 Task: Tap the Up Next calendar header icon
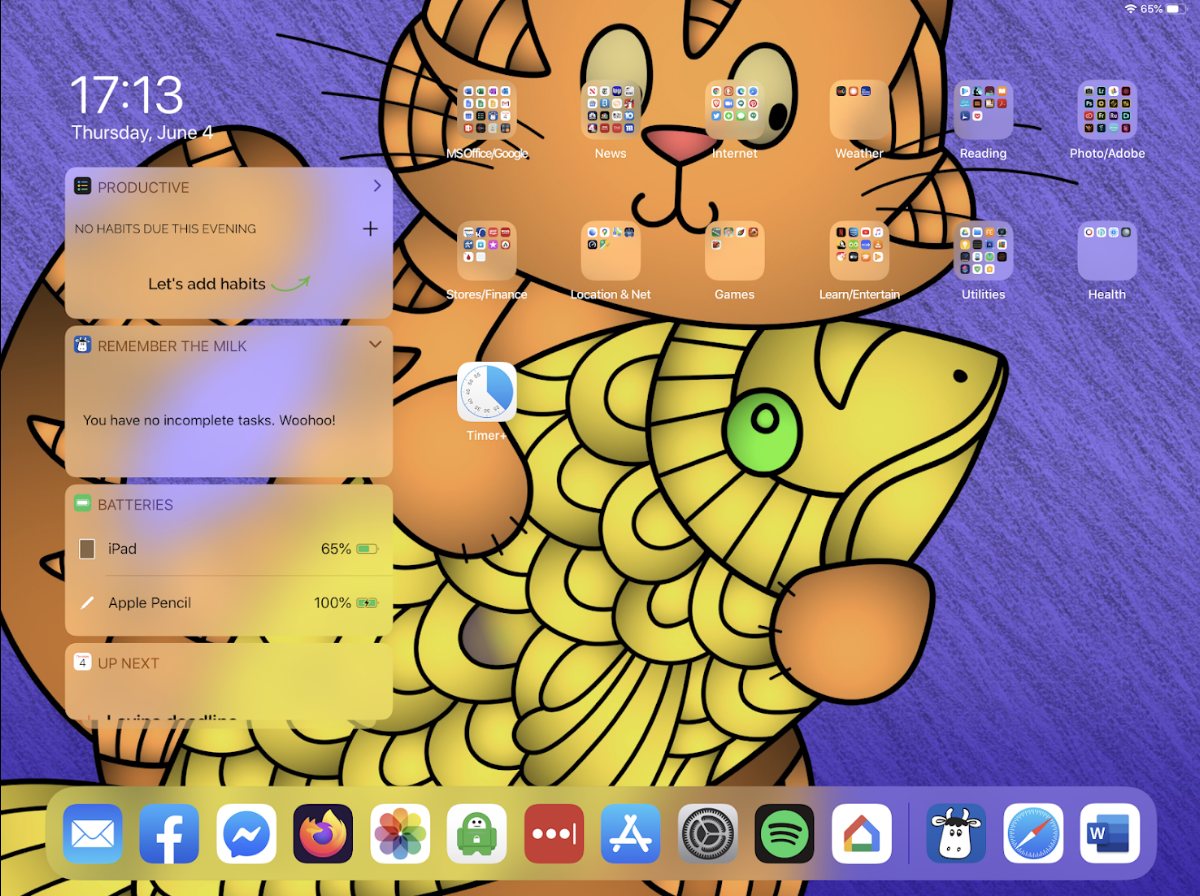pos(83,662)
